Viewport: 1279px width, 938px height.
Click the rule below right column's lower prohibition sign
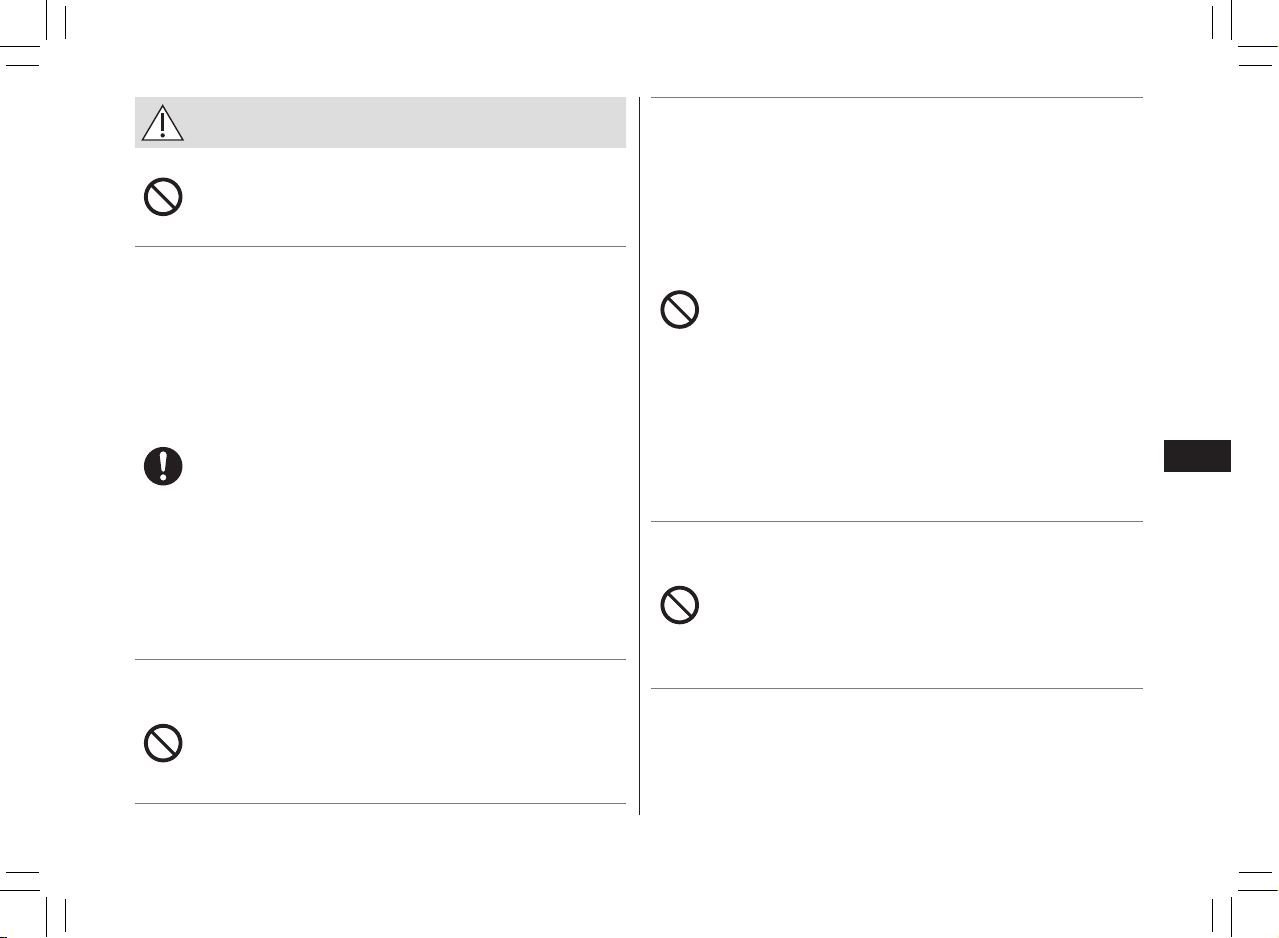pyautogui.click(x=897, y=688)
